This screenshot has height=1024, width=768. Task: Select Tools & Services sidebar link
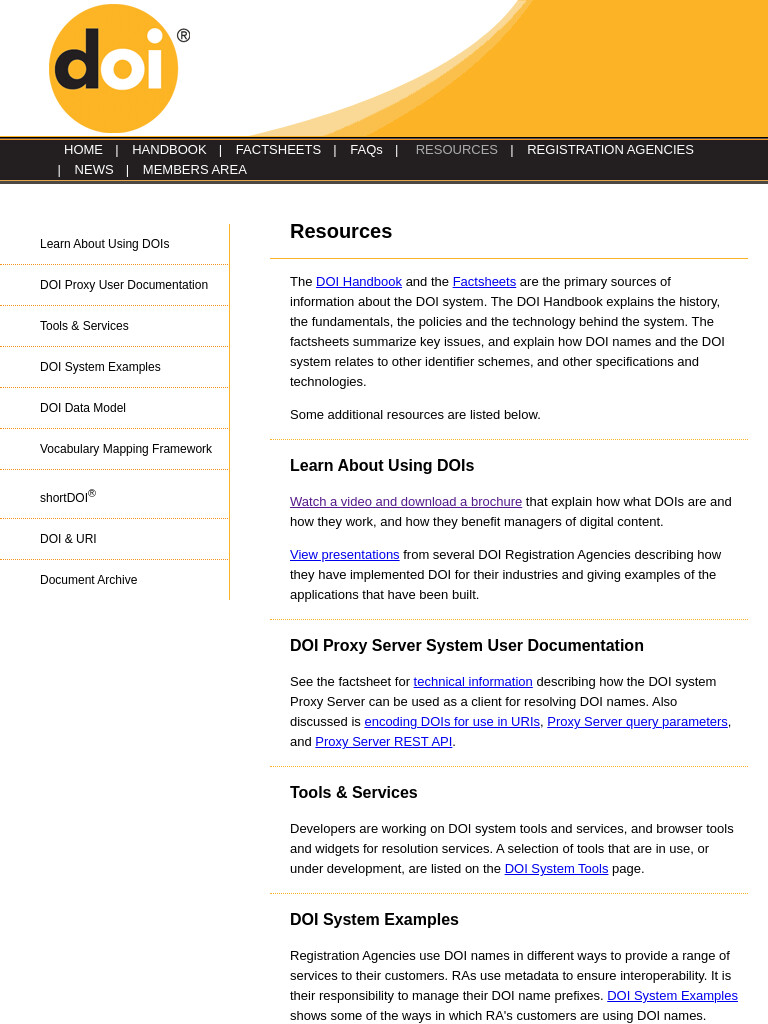84,326
